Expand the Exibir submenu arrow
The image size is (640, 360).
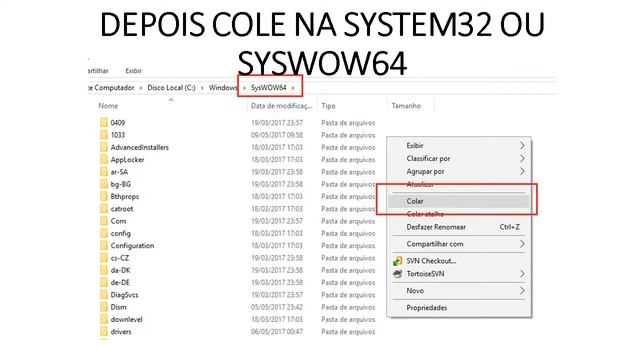coord(522,145)
